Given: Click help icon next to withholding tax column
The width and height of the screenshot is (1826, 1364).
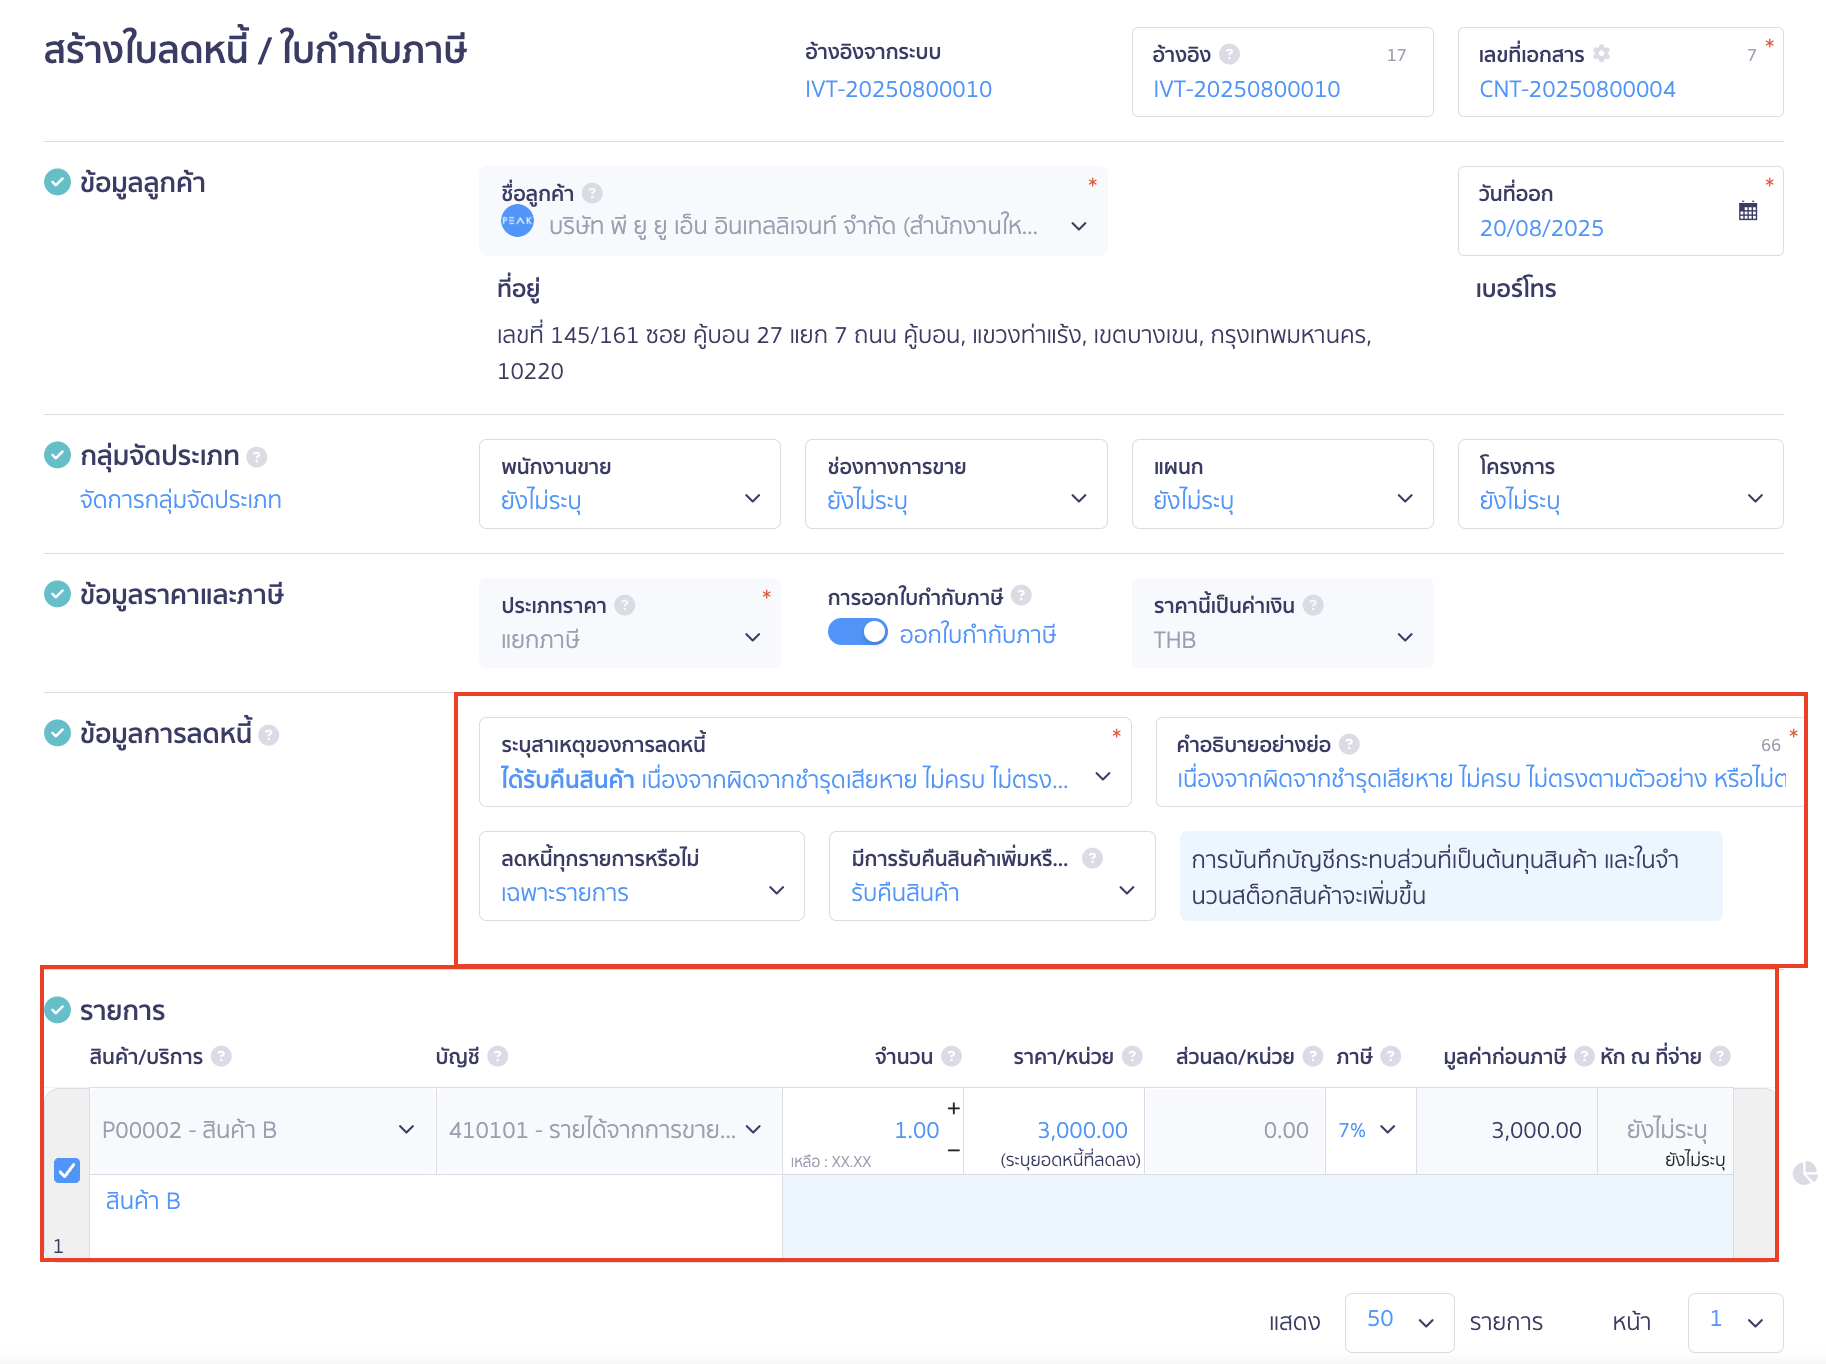Looking at the screenshot, I should pos(1720,1056).
